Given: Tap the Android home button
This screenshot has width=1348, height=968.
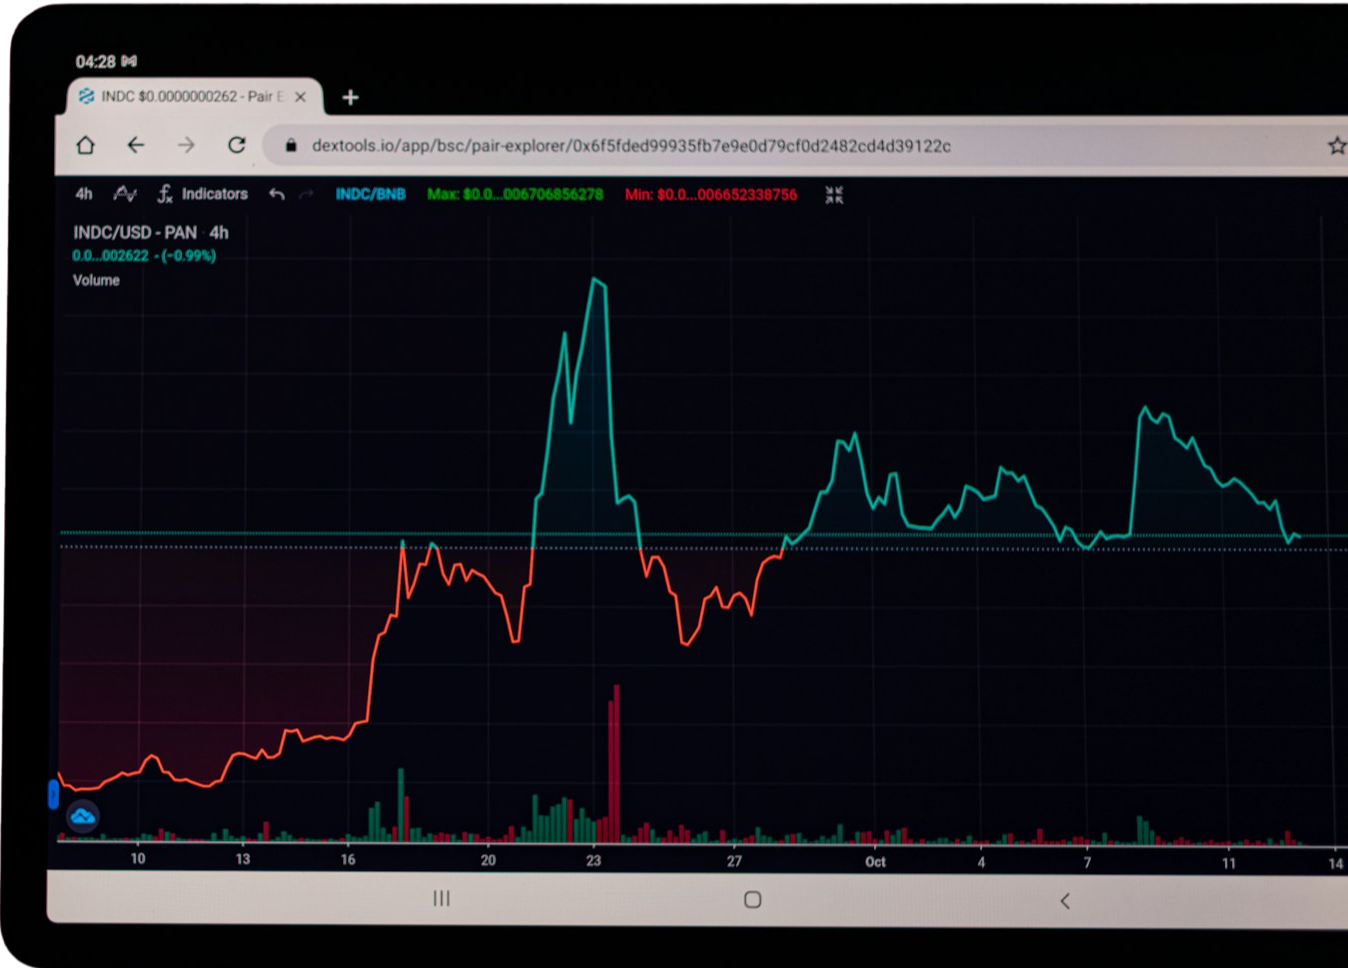Looking at the screenshot, I should pyautogui.click(x=753, y=900).
